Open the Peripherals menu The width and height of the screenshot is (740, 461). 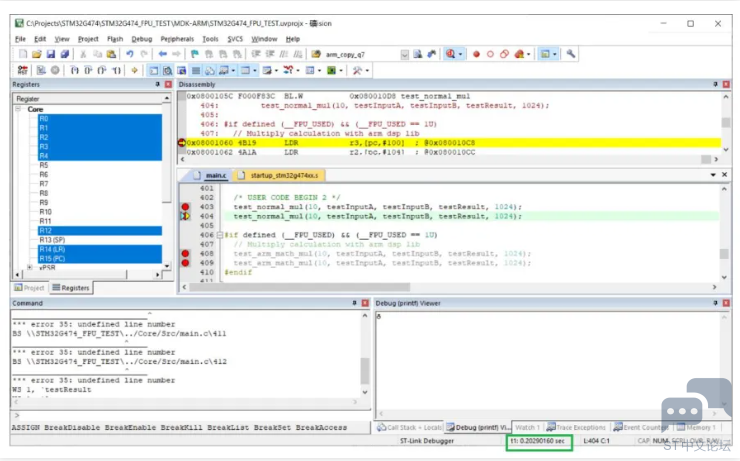177,39
